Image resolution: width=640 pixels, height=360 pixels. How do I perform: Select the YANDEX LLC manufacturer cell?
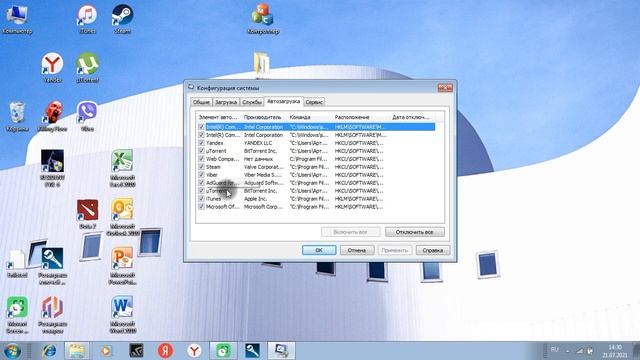click(x=258, y=143)
